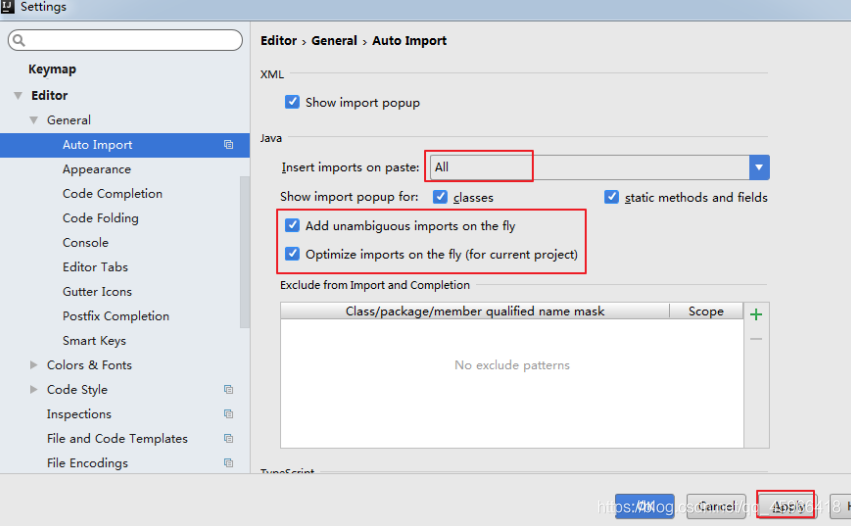Open File Encodings settings page
The width and height of the screenshot is (851, 526).
pyautogui.click(x=87, y=463)
